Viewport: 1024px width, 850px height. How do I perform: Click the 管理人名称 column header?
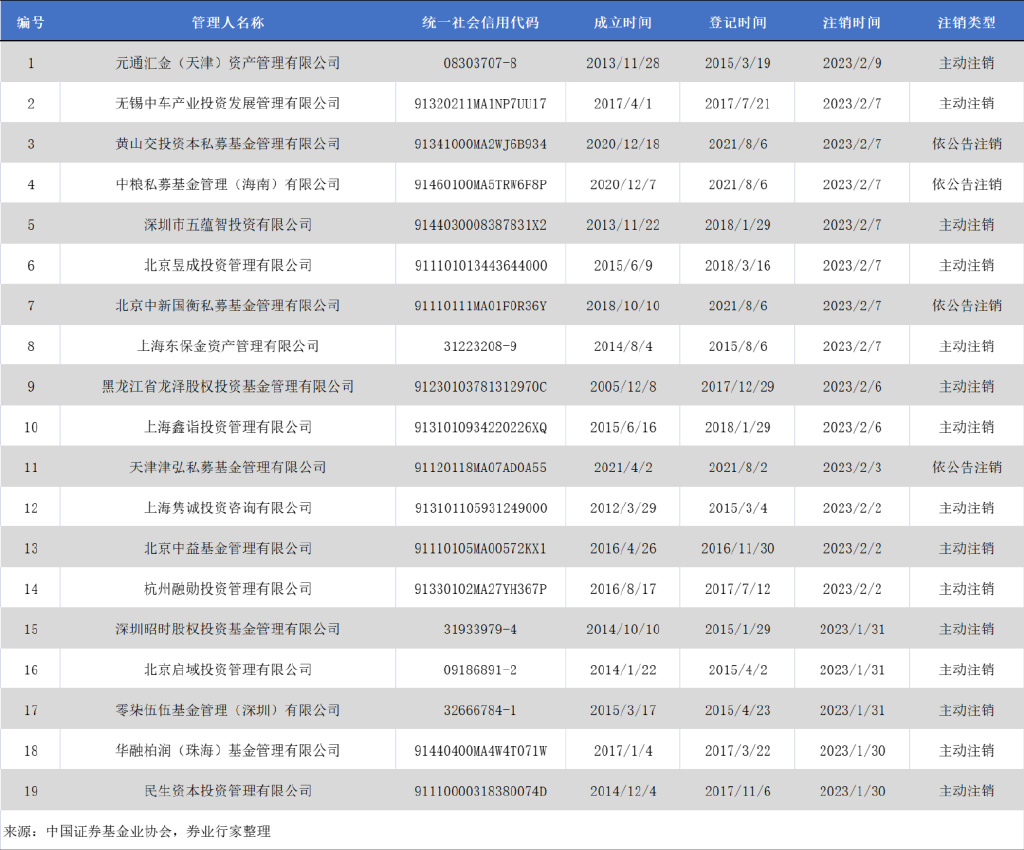pos(227,23)
